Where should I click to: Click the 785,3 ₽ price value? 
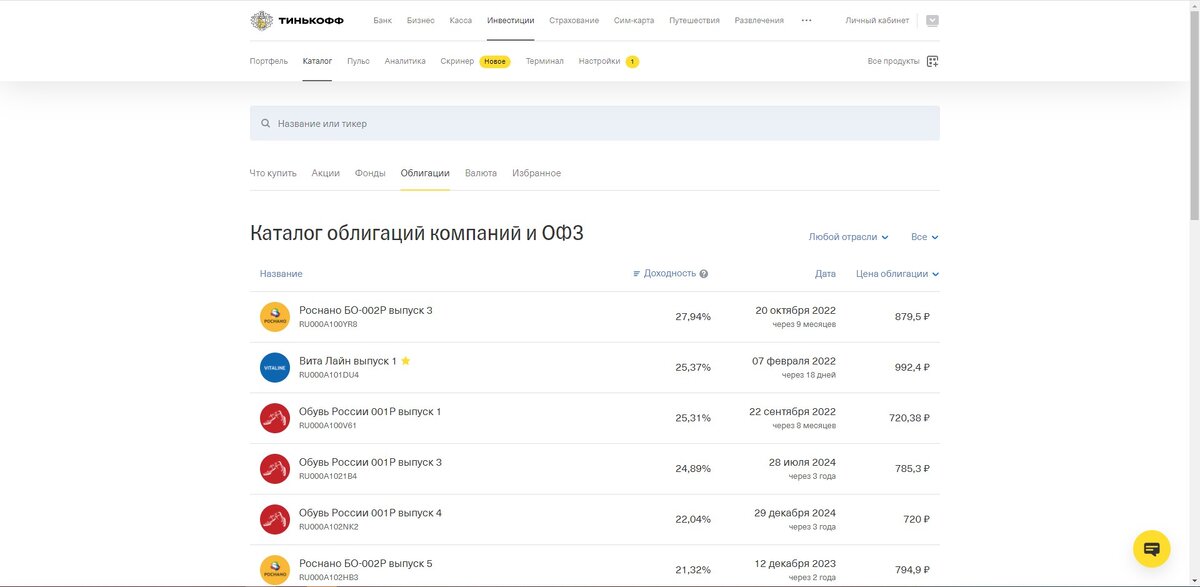(912, 469)
